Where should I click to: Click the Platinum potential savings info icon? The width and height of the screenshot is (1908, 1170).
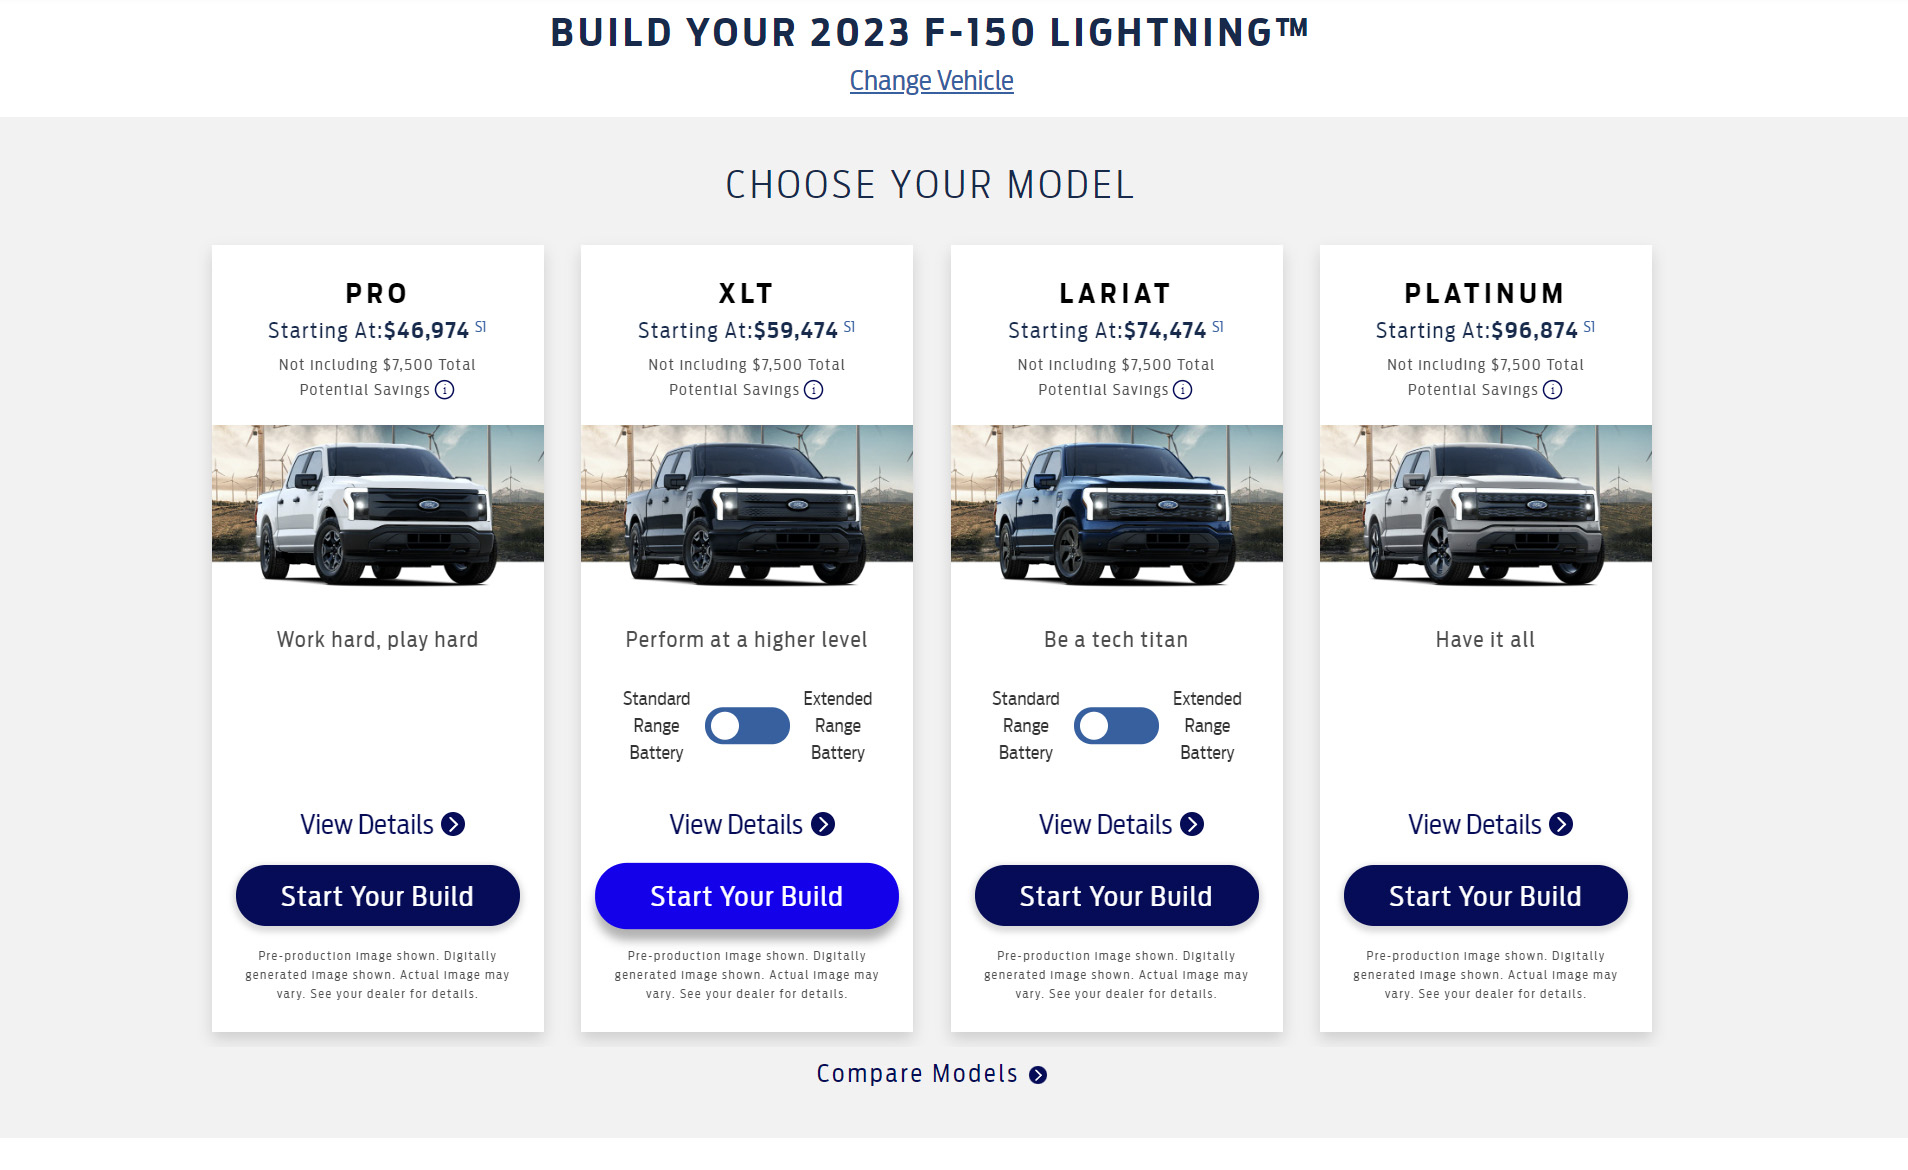click(1552, 390)
